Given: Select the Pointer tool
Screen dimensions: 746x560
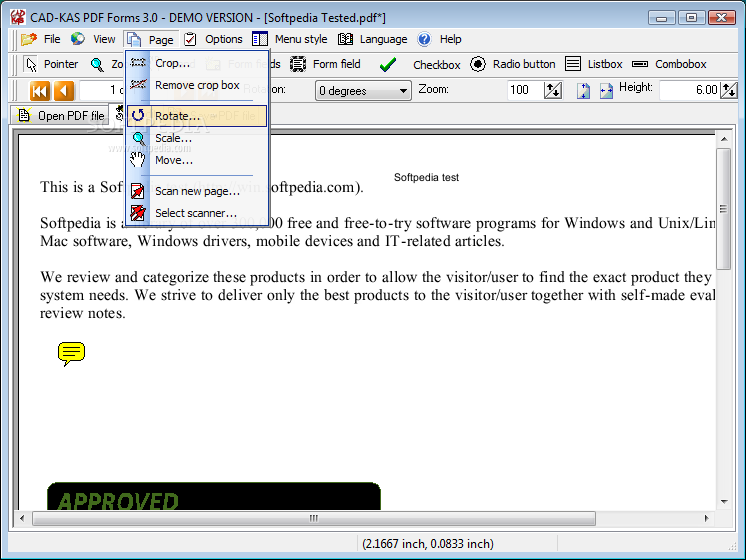Looking at the screenshot, I should [x=52, y=64].
